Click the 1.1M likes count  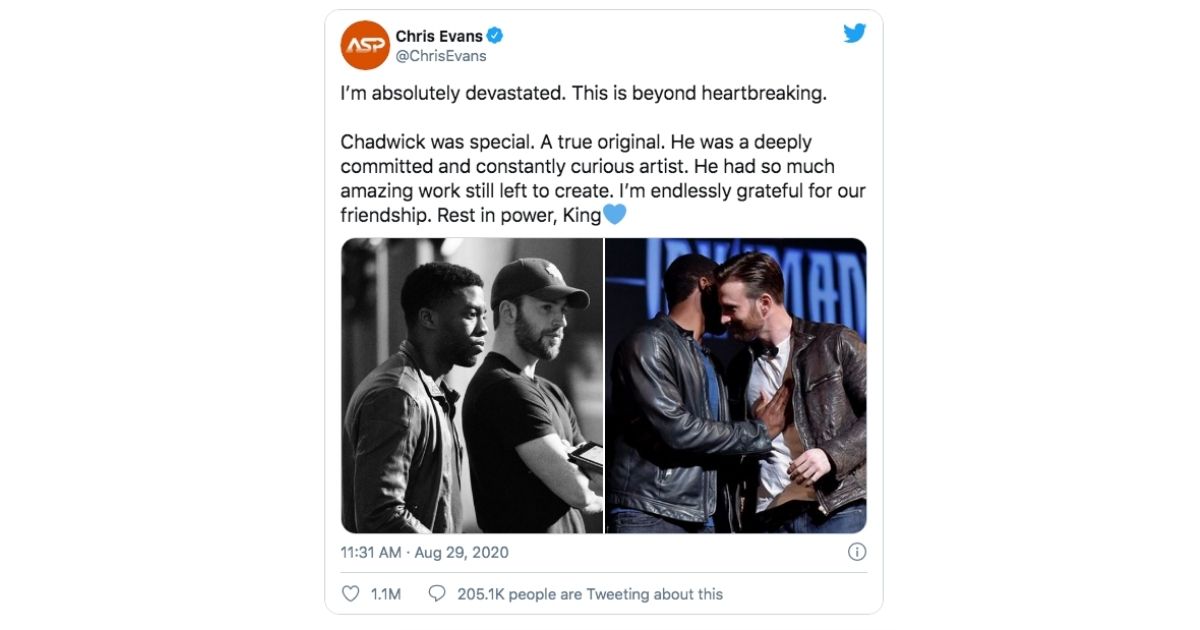tap(385, 594)
